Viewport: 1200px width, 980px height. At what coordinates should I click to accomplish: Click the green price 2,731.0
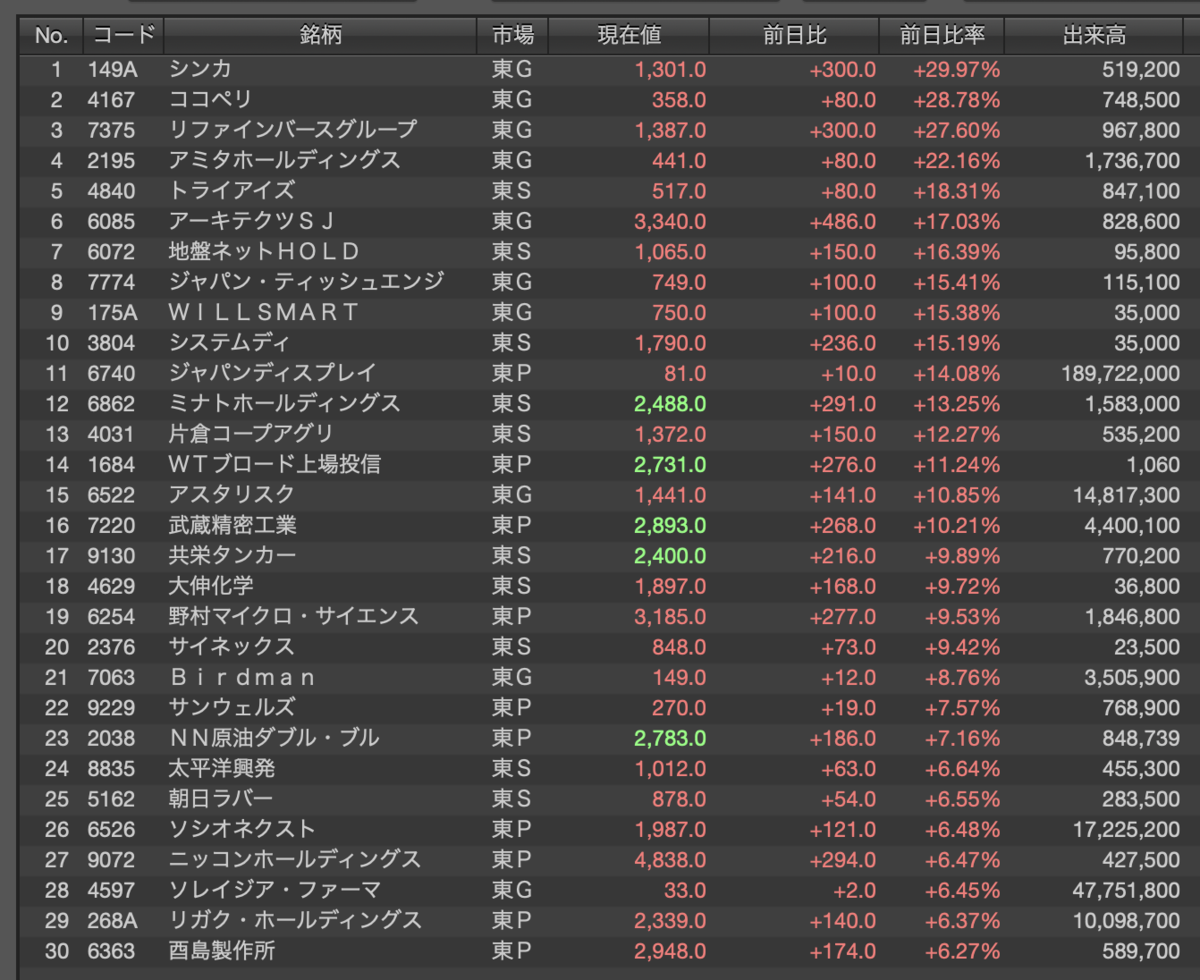point(670,464)
